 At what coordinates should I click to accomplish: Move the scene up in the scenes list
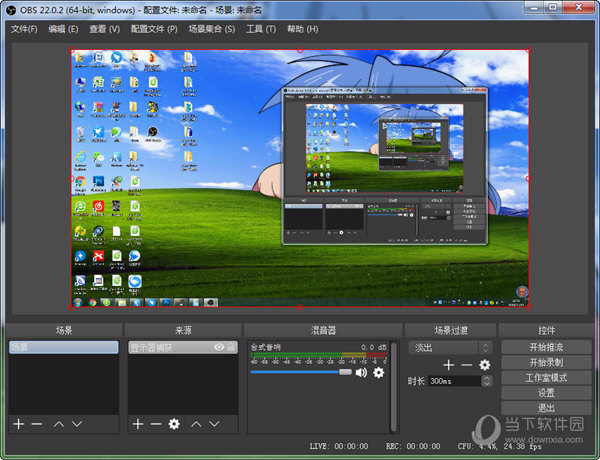click(x=59, y=424)
